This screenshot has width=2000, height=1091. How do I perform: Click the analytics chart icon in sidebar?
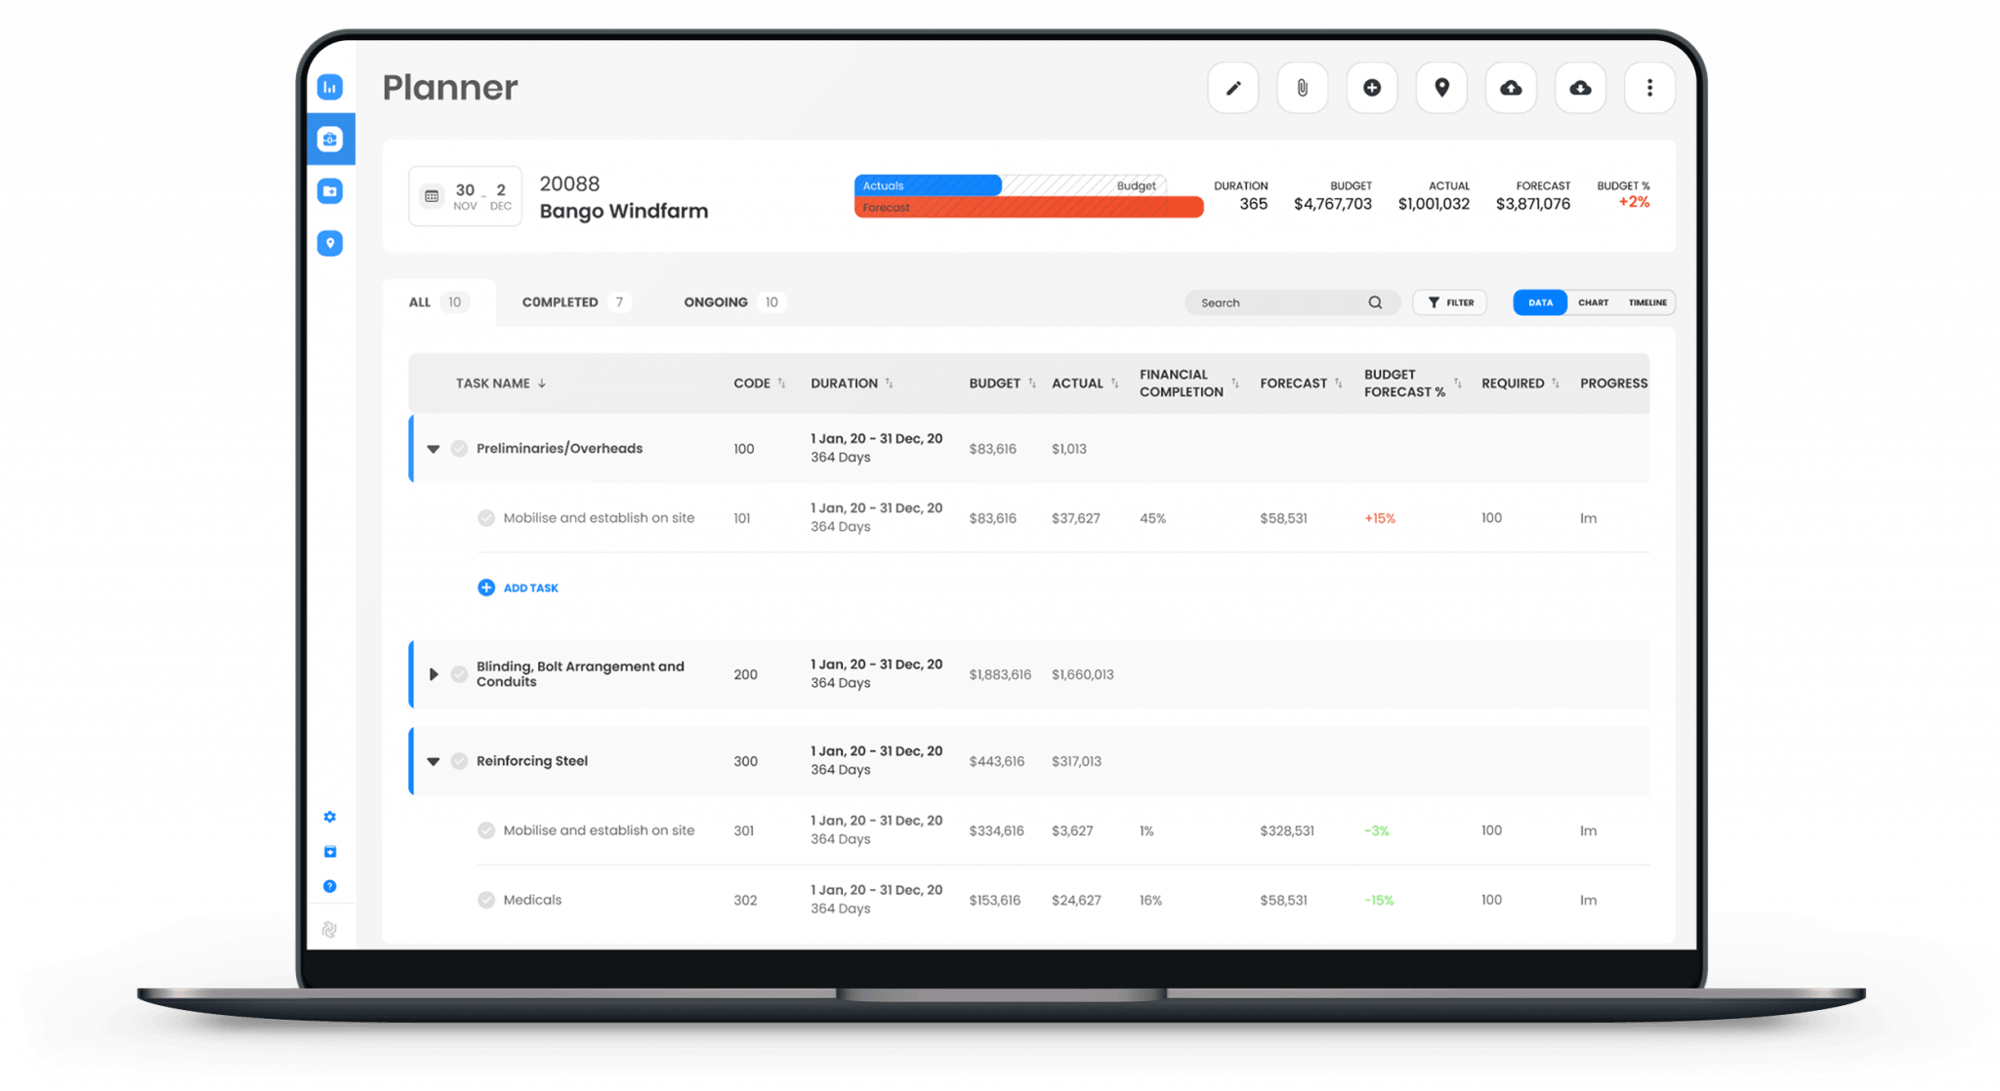click(x=334, y=87)
